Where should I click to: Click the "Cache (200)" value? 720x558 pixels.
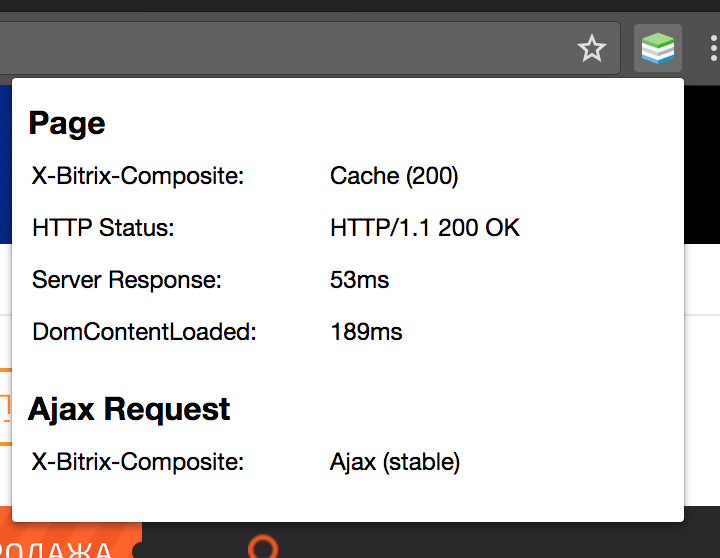click(x=394, y=177)
